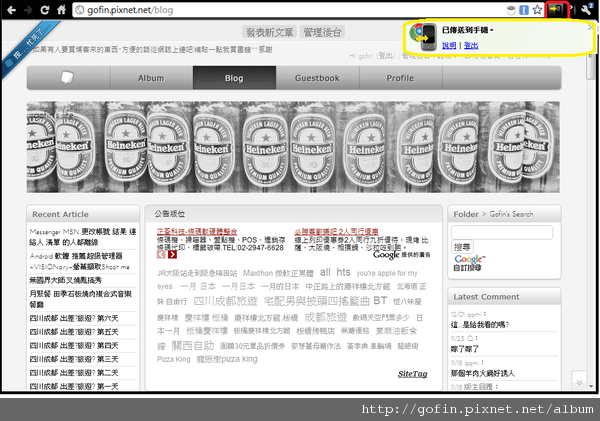
Task: Open article 四川成都 出差?旅遊? 第五天
Action: point(74,332)
